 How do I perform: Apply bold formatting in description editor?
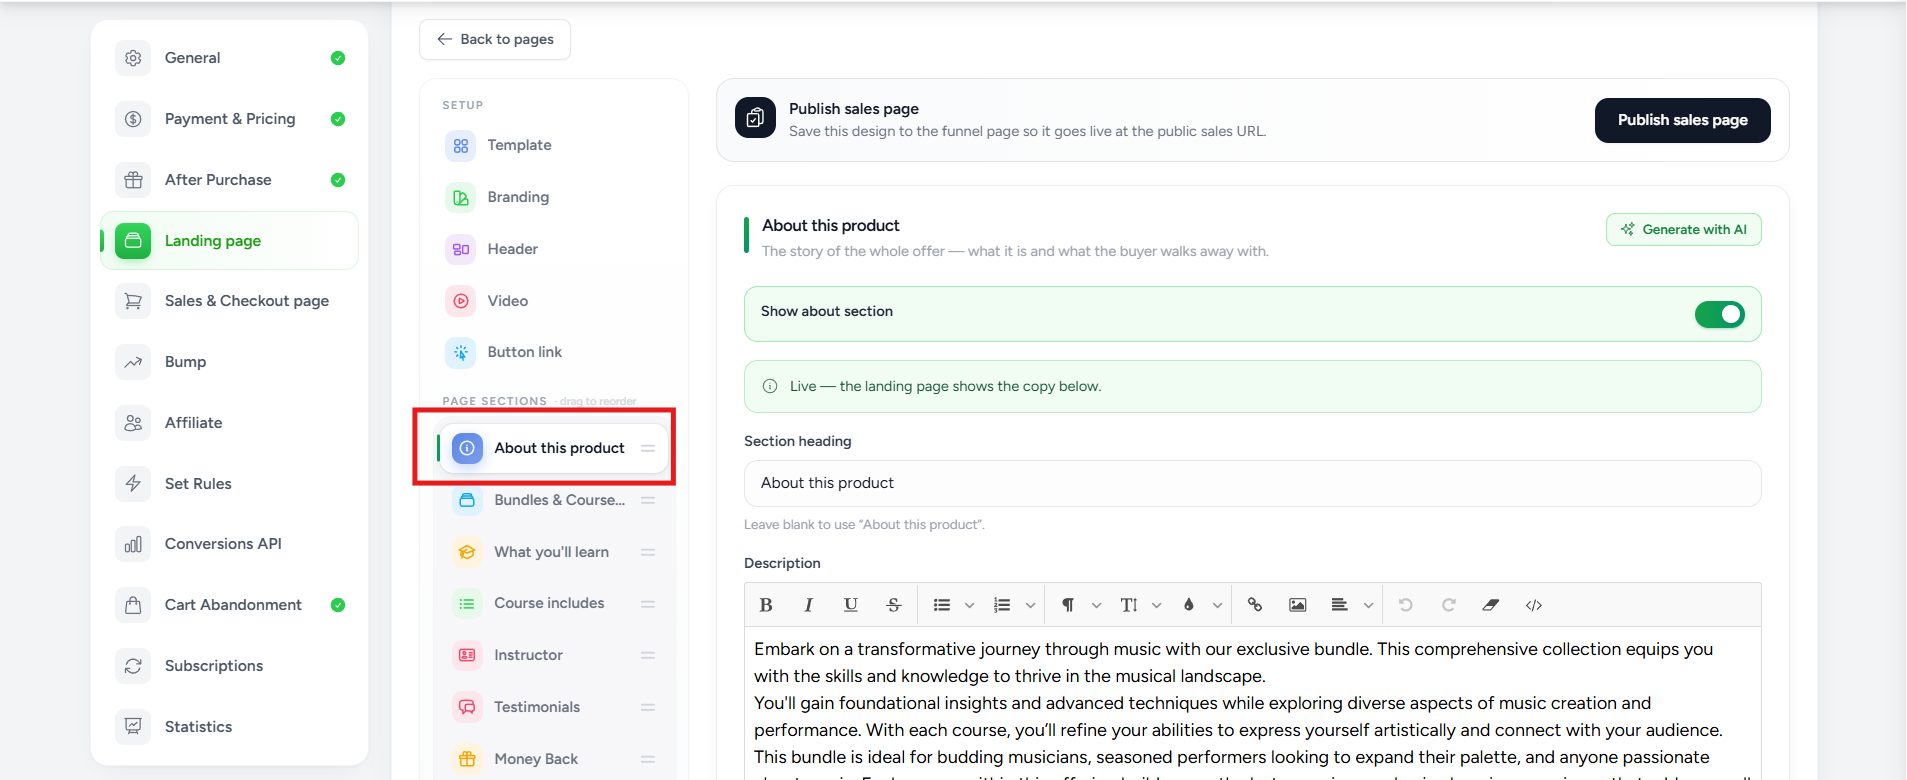[x=766, y=605]
